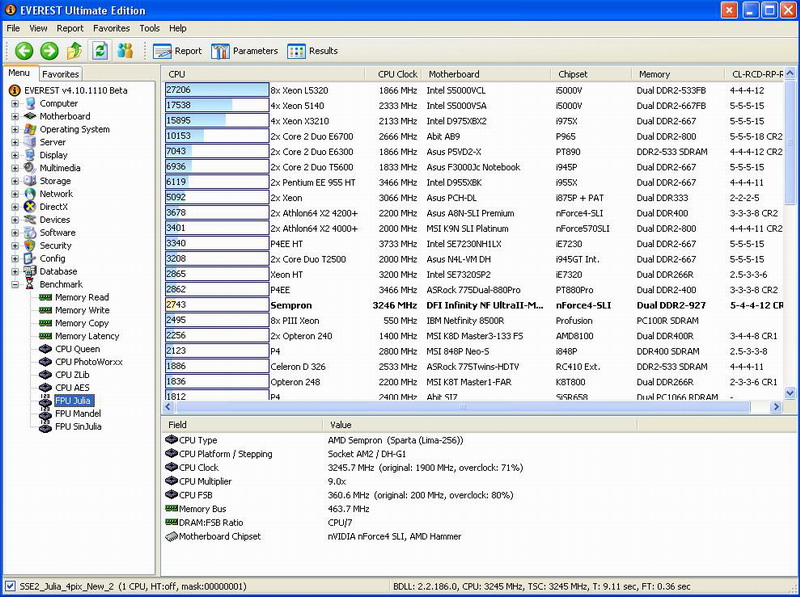Sort by the Chipset column header
800x597 pixels.
(591, 74)
